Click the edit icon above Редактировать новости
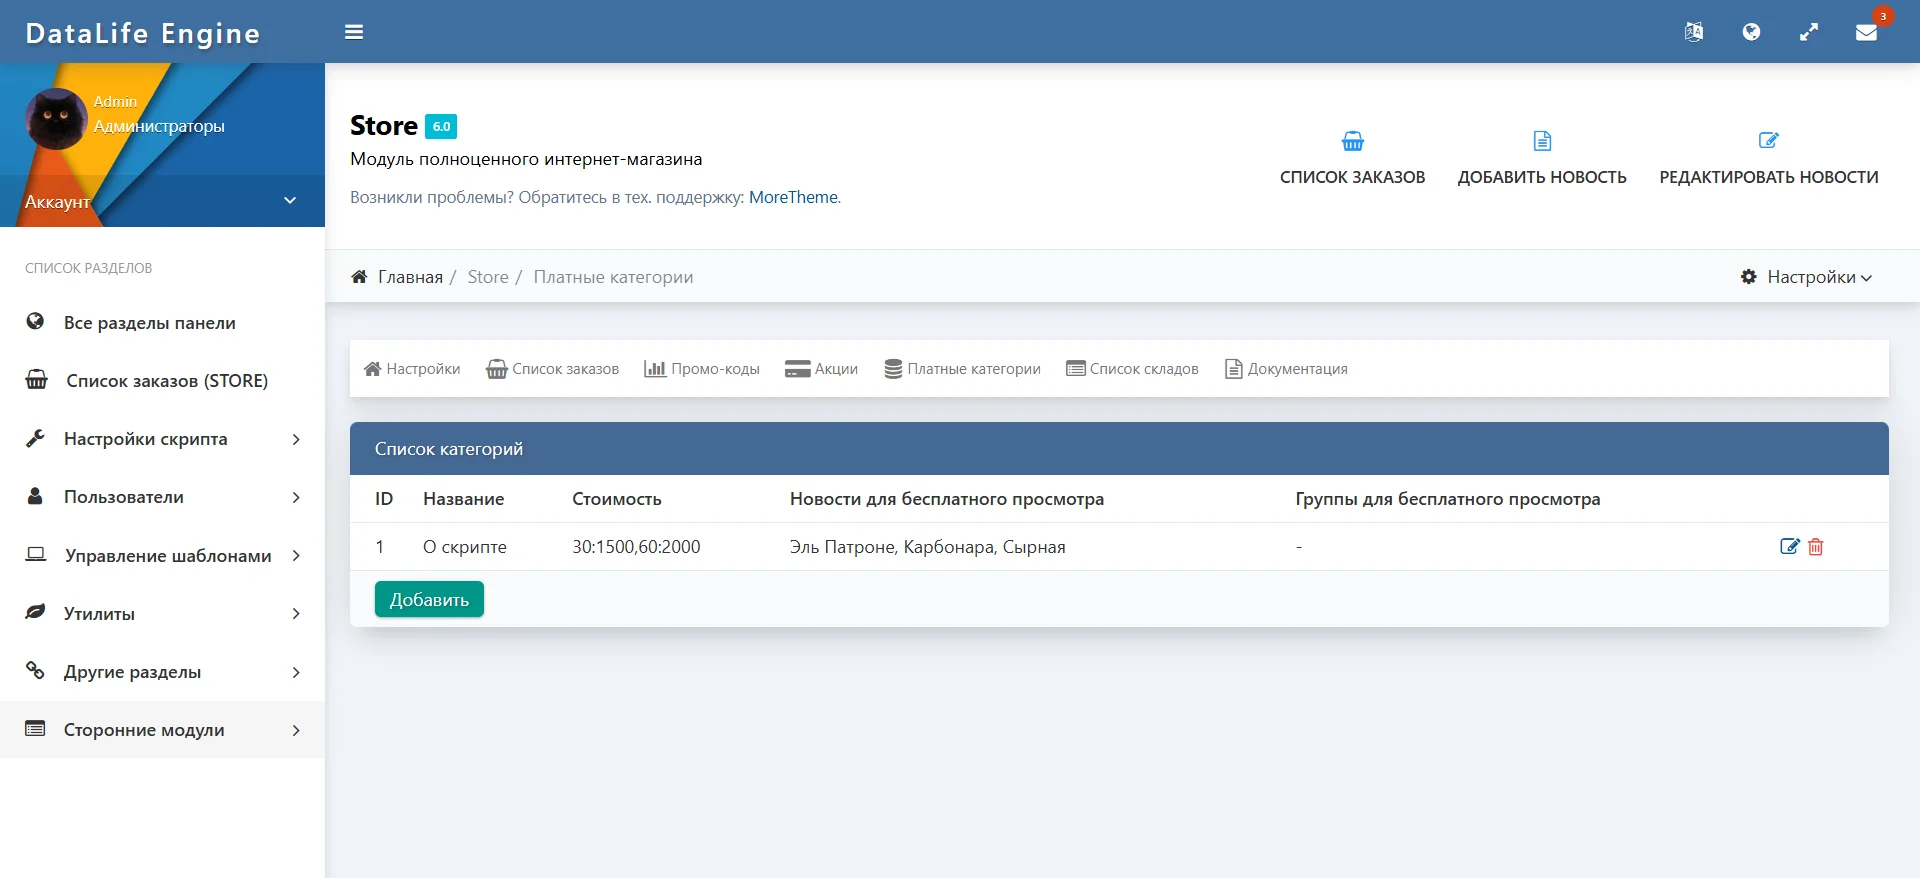 [1768, 140]
